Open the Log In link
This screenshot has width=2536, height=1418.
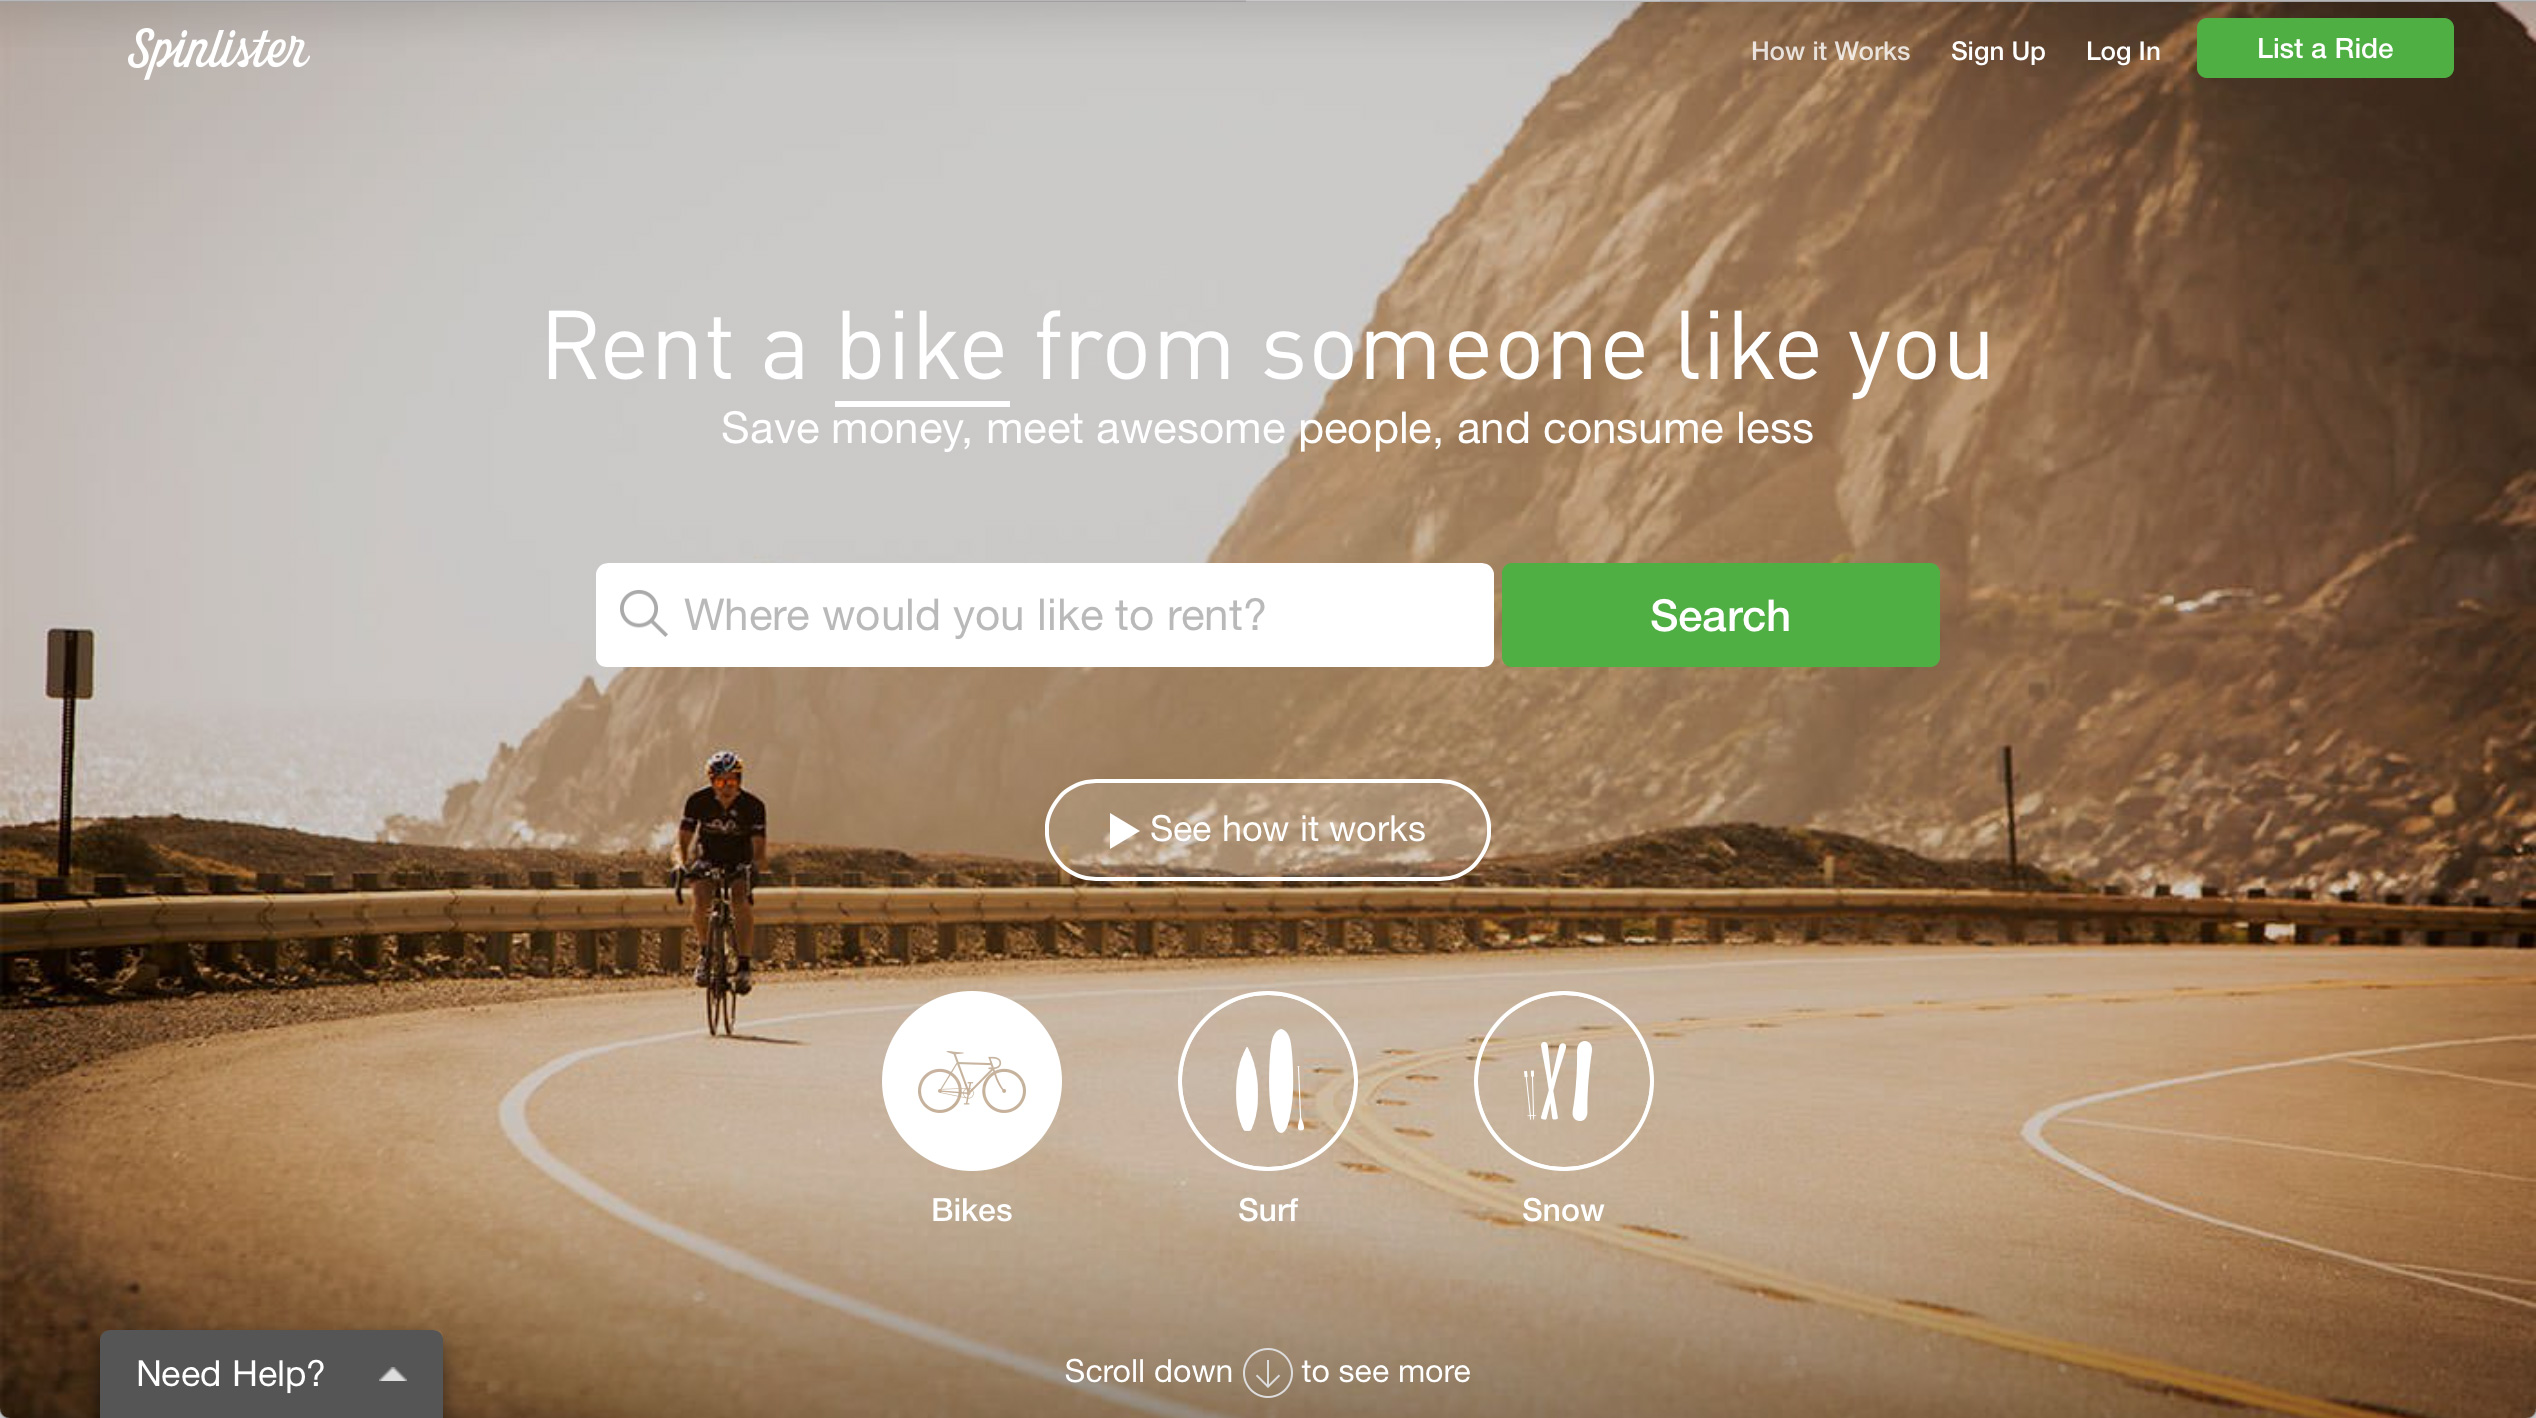pos(2123,50)
